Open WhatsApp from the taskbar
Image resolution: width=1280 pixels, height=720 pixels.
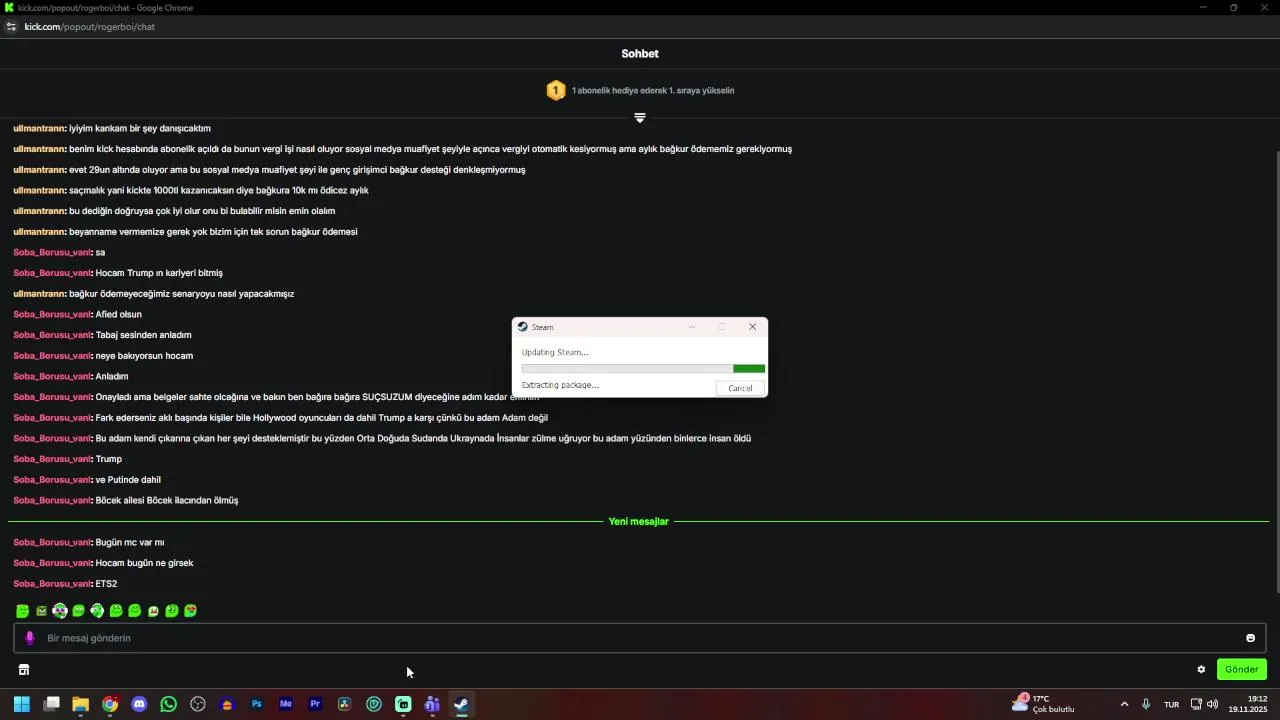168,704
